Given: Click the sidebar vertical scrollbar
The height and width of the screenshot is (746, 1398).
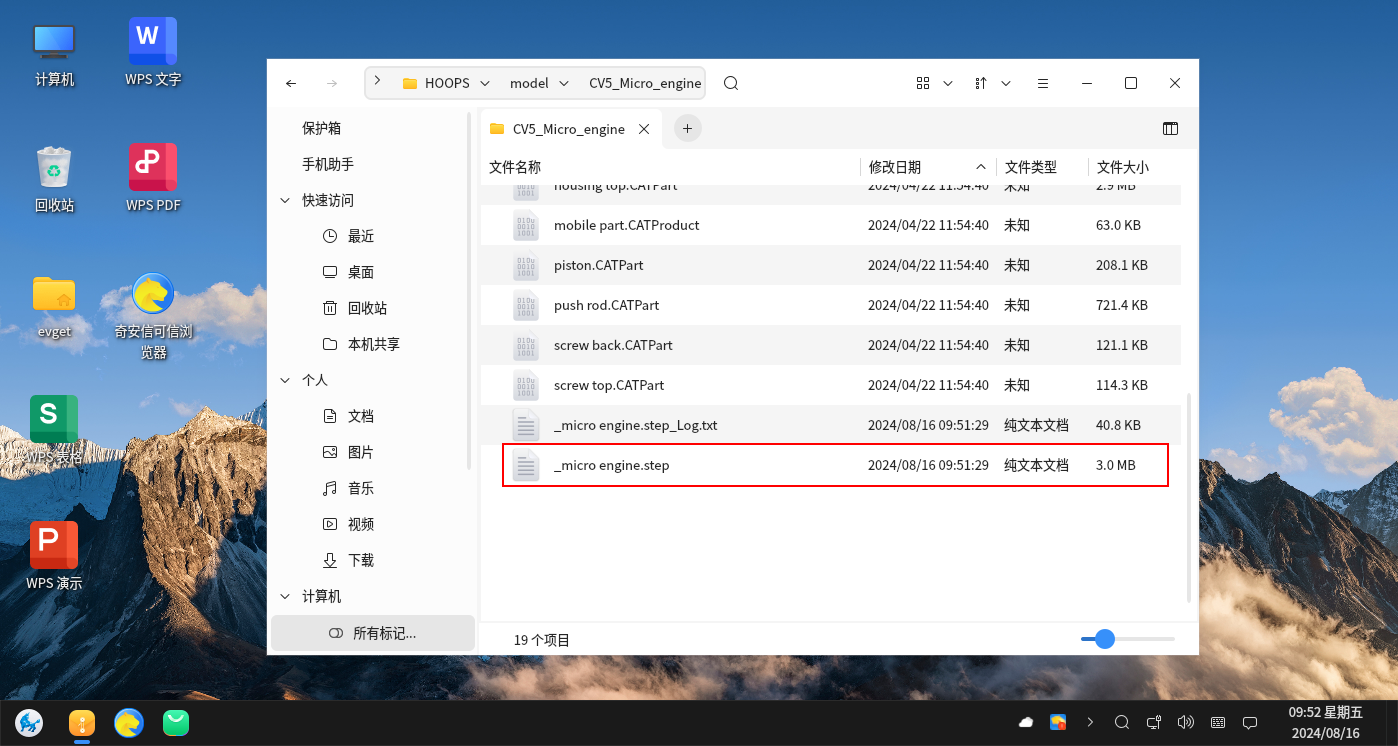Looking at the screenshot, I should (469, 290).
